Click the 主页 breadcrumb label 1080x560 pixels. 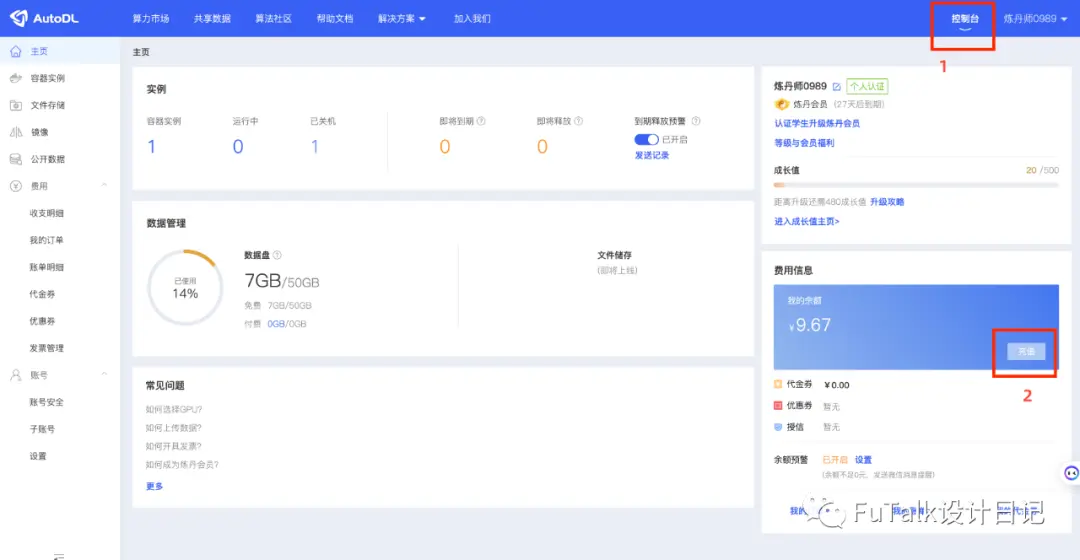point(141,52)
